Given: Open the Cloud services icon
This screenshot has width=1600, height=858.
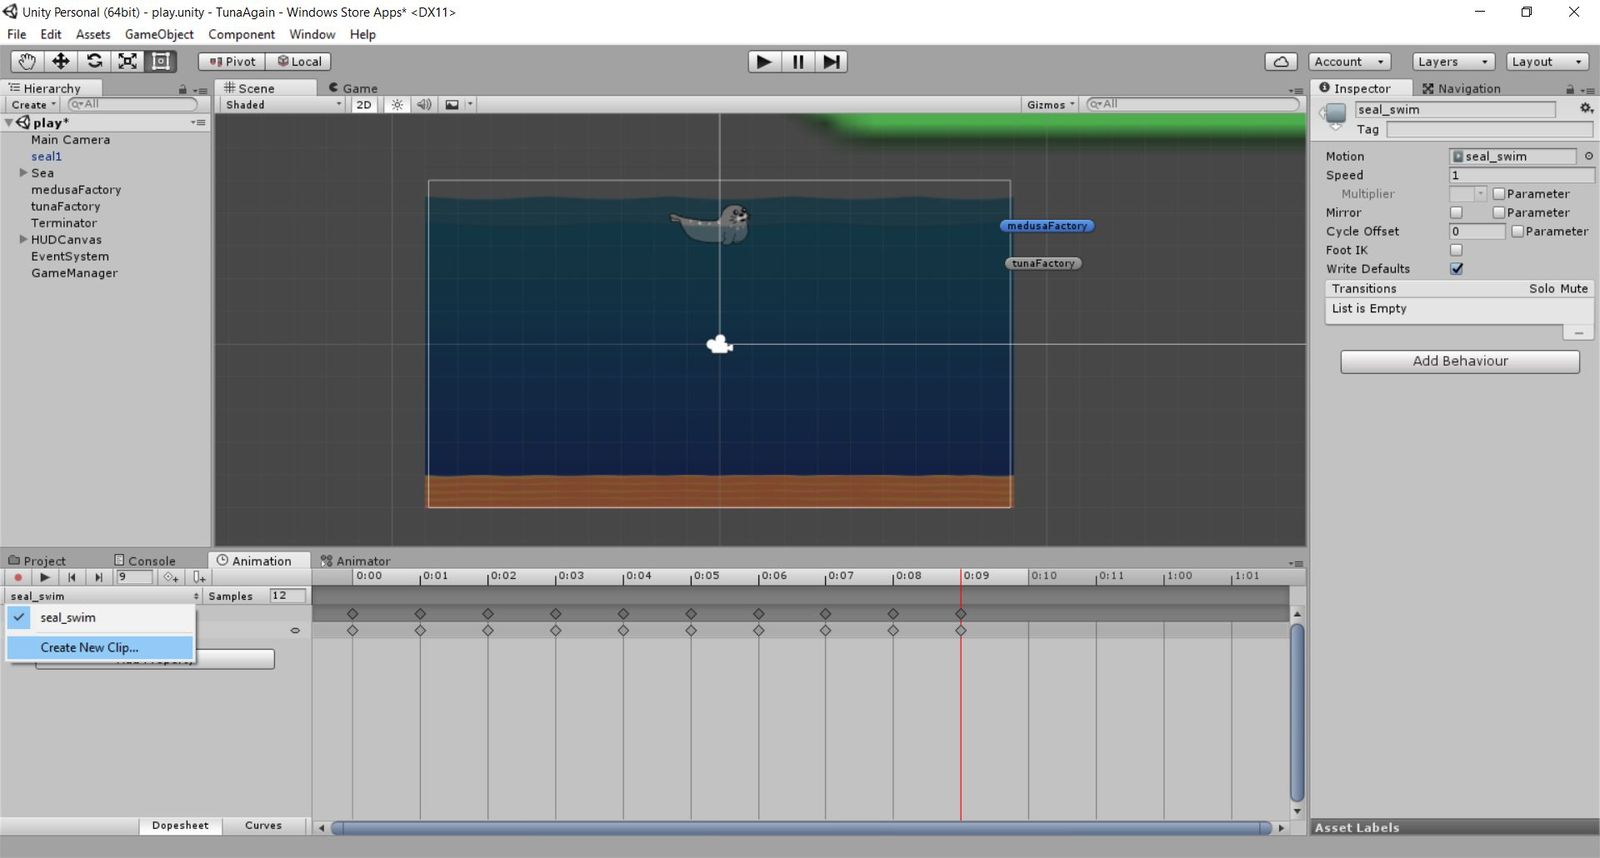Looking at the screenshot, I should coord(1281,61).
